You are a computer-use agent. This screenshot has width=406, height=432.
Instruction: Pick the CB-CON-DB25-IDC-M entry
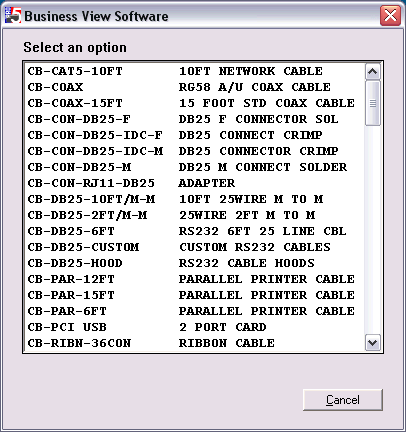pos(194,151)
